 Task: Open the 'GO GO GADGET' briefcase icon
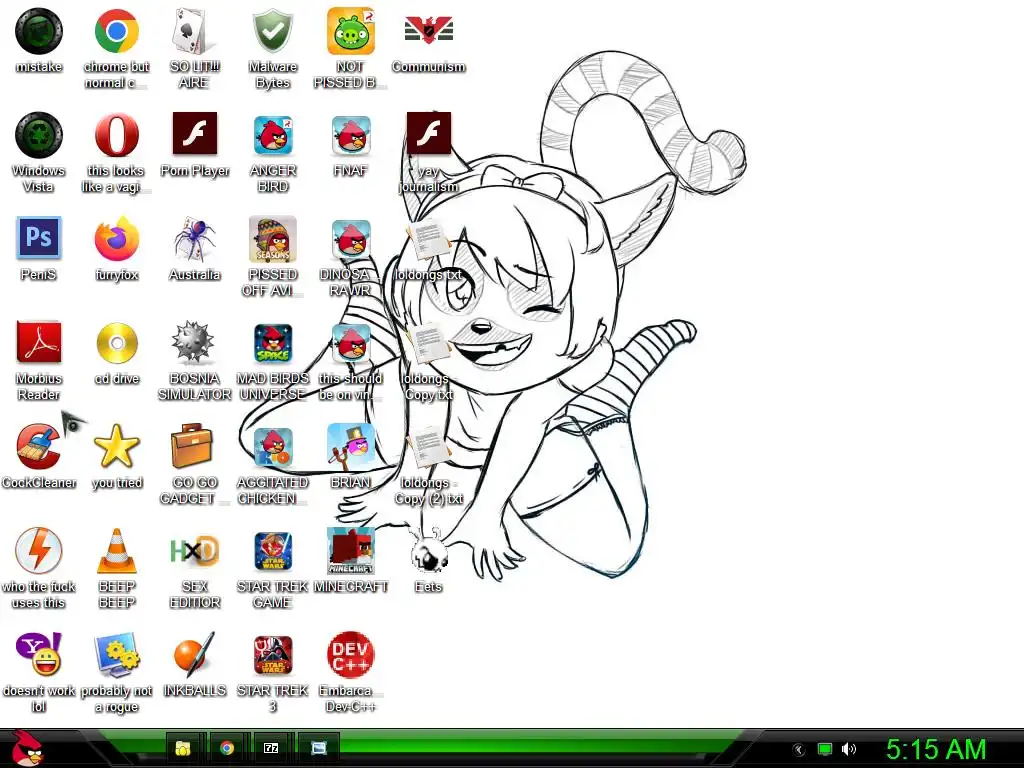pyautogui.click(x=194, y=446)
